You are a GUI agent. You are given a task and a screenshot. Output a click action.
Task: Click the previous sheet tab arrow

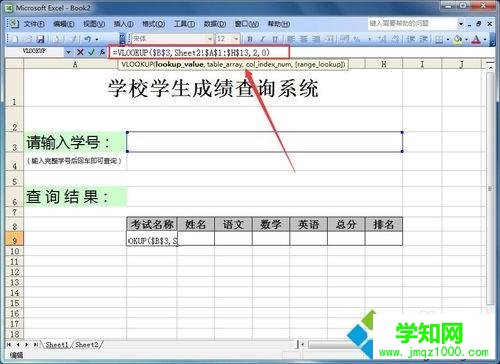point(18,344)
